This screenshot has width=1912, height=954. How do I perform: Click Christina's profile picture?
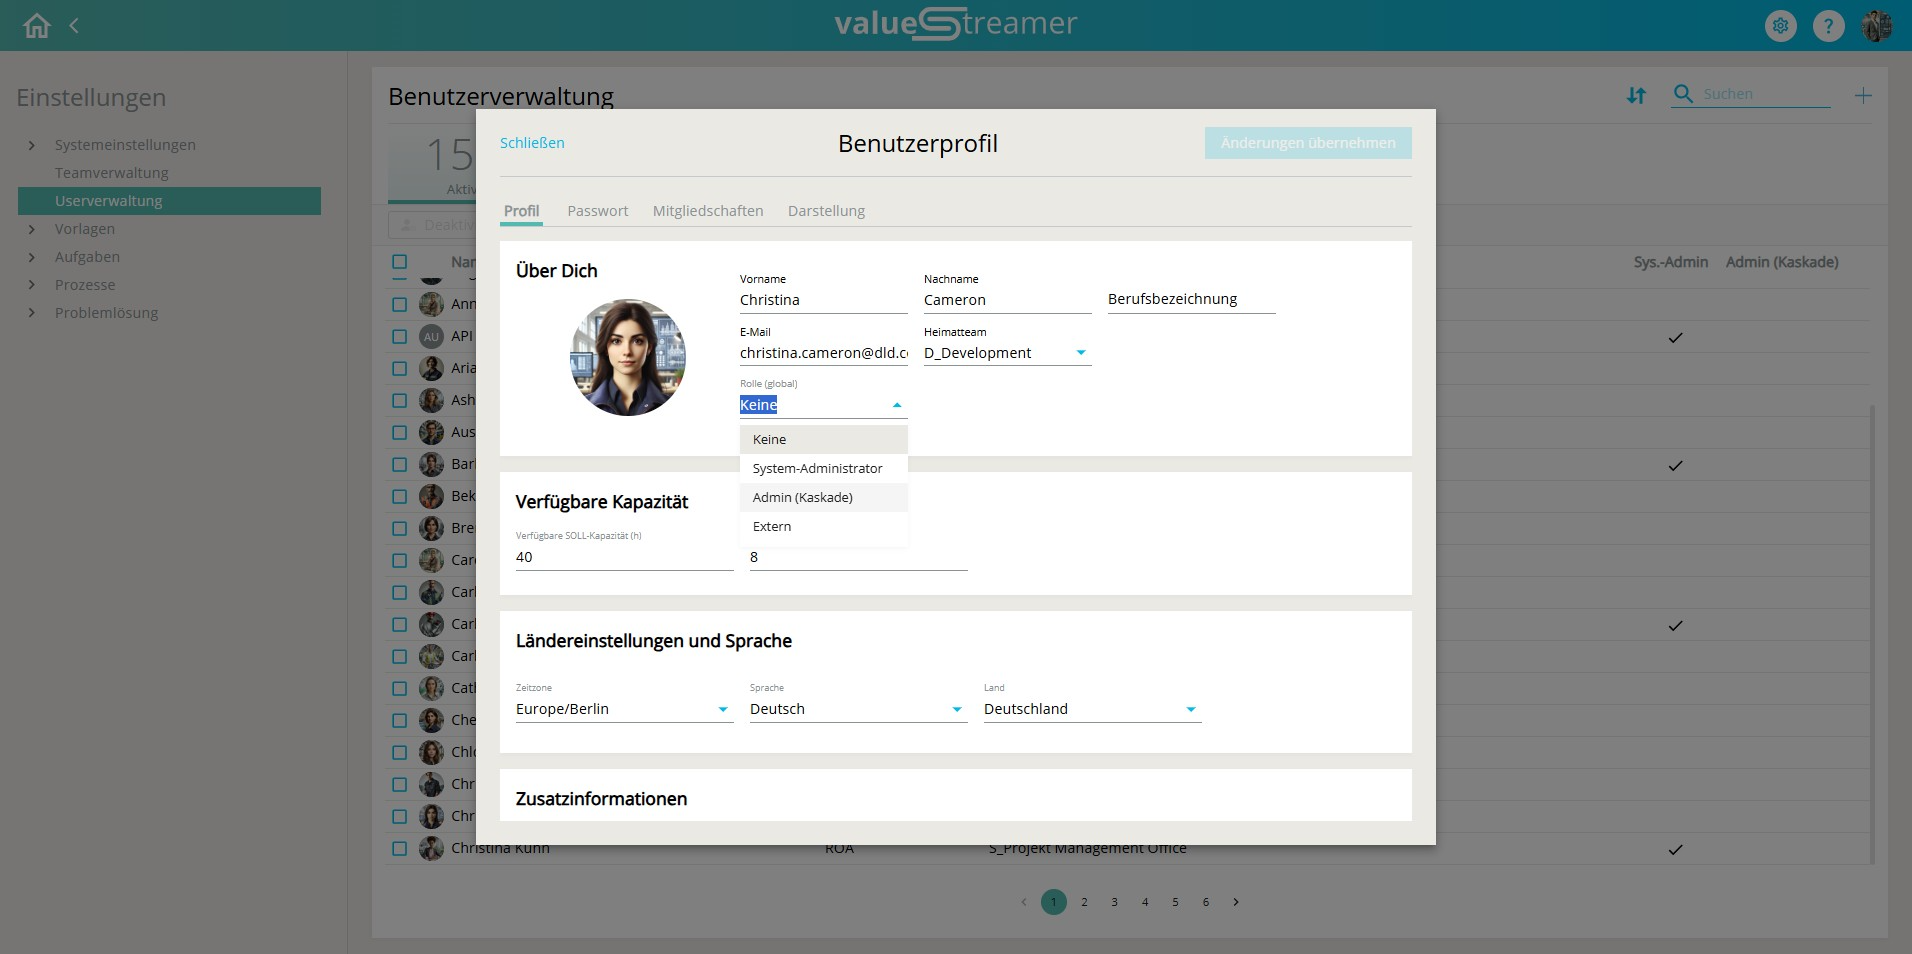point(628,357)
